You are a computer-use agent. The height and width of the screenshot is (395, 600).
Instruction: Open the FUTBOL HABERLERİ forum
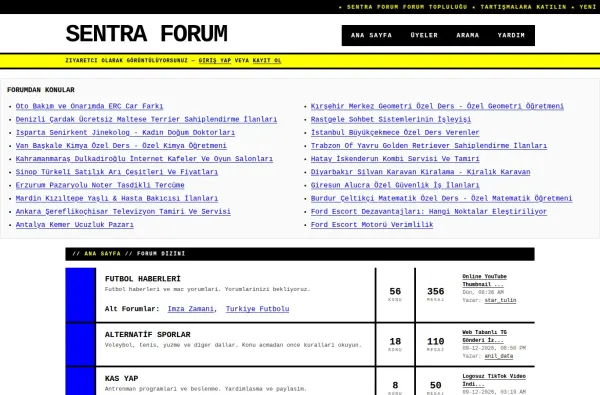point(143,279)
